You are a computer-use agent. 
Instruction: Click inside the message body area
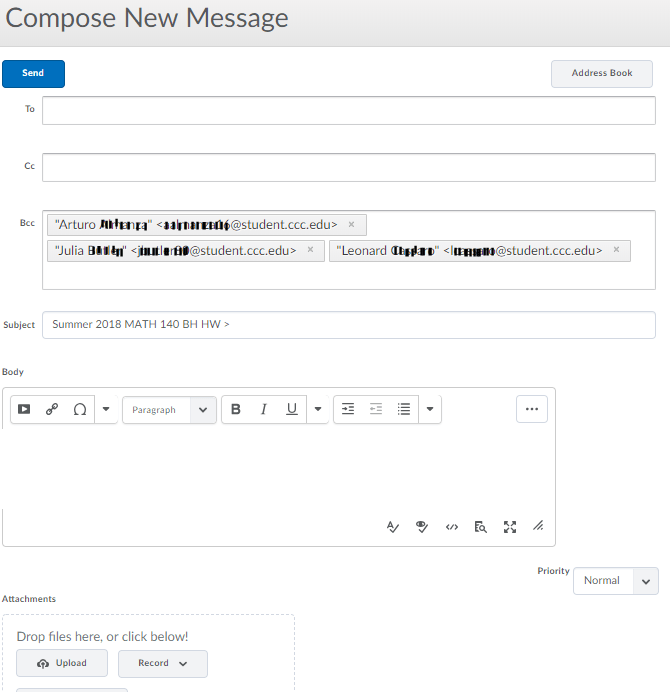pos(278,470)
